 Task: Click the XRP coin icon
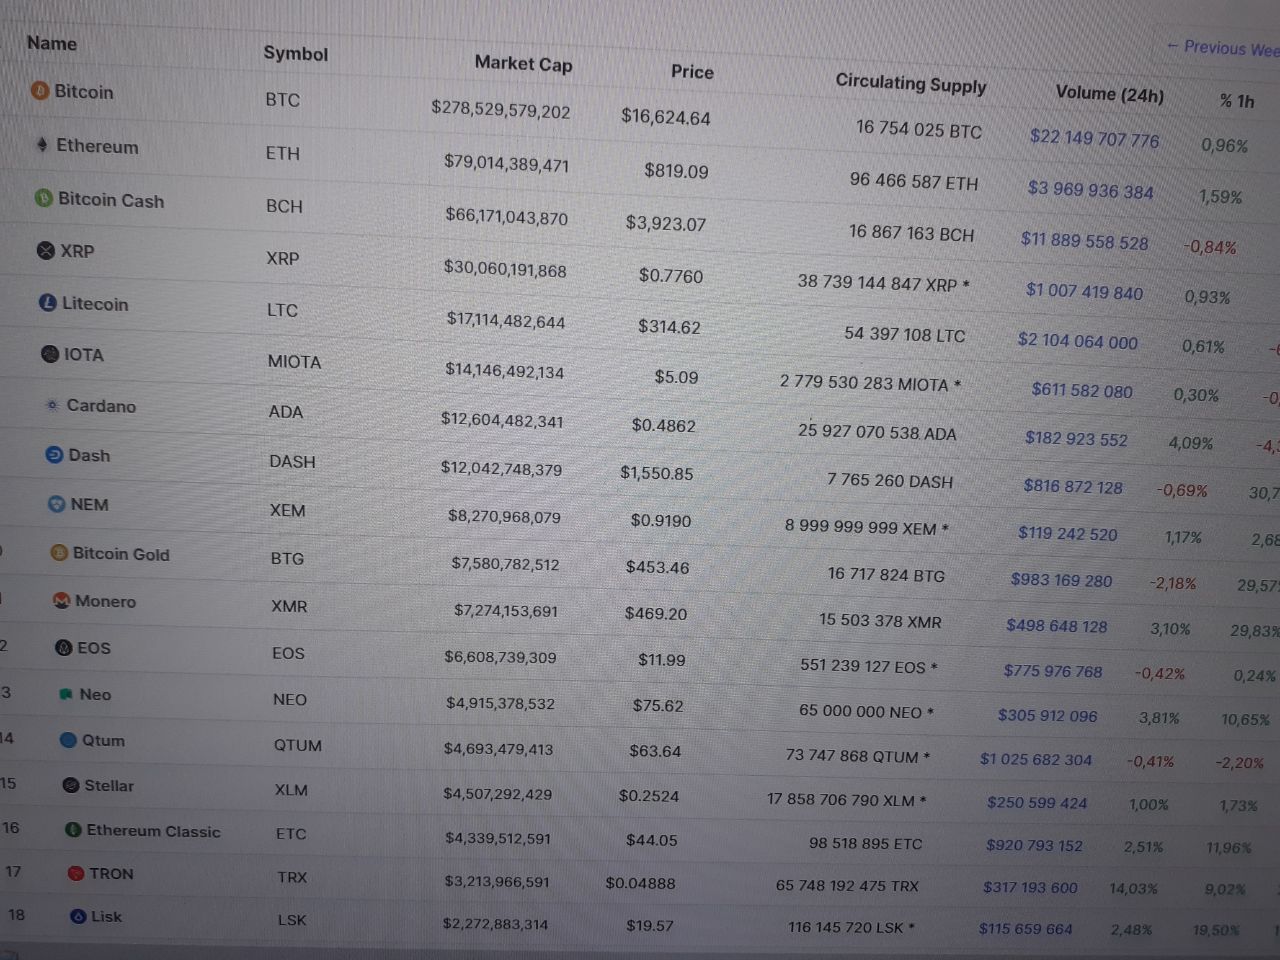pyautogui.click(x=46, y=250)
